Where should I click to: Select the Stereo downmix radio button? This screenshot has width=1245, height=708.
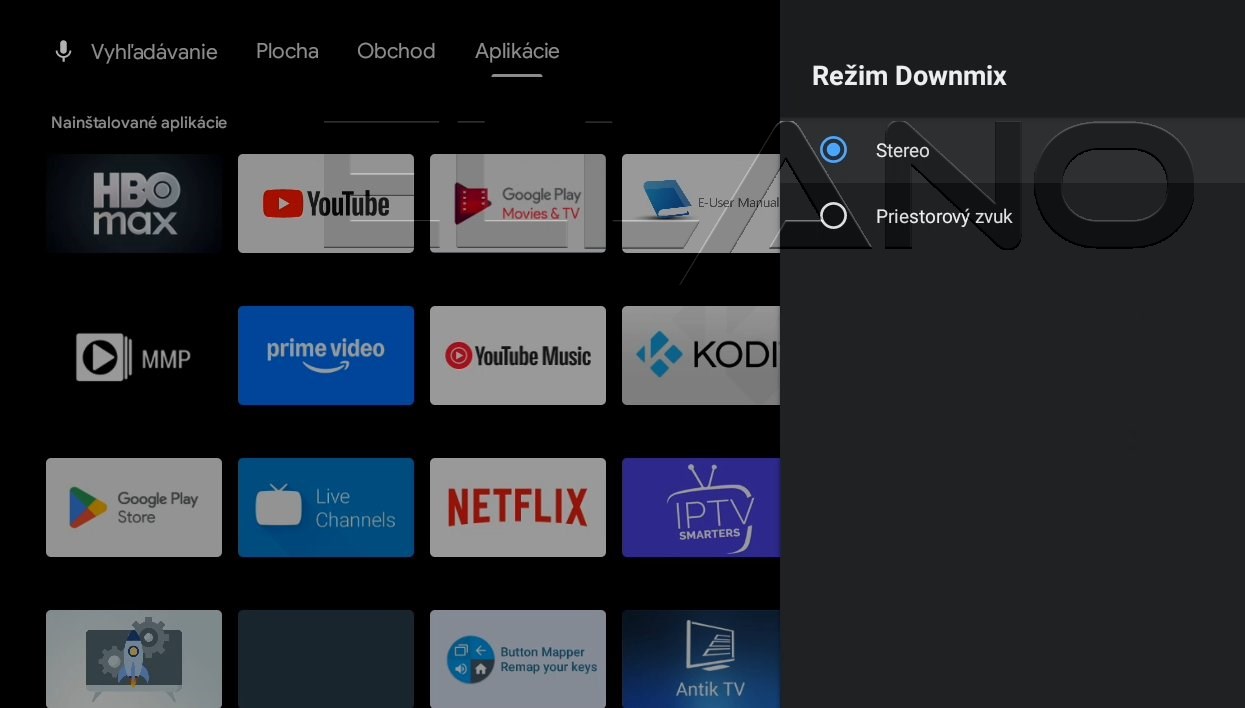click(x=833, y=150)
